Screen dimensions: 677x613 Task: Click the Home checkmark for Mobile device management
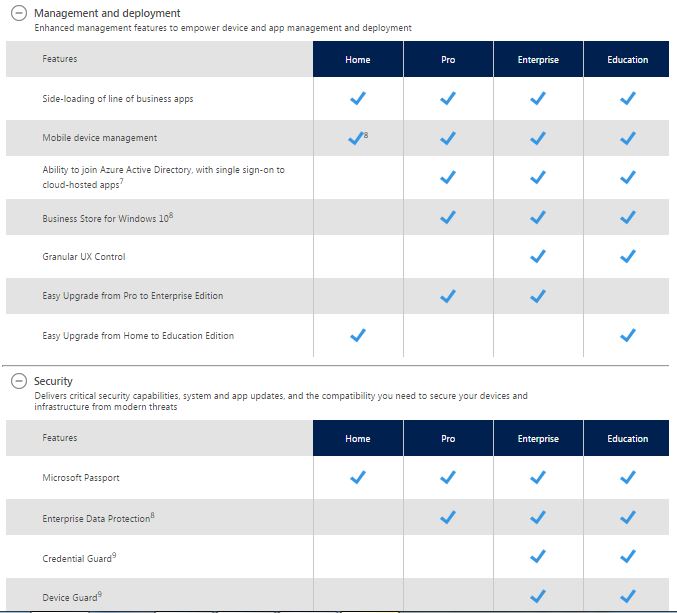tap(357, 138)
